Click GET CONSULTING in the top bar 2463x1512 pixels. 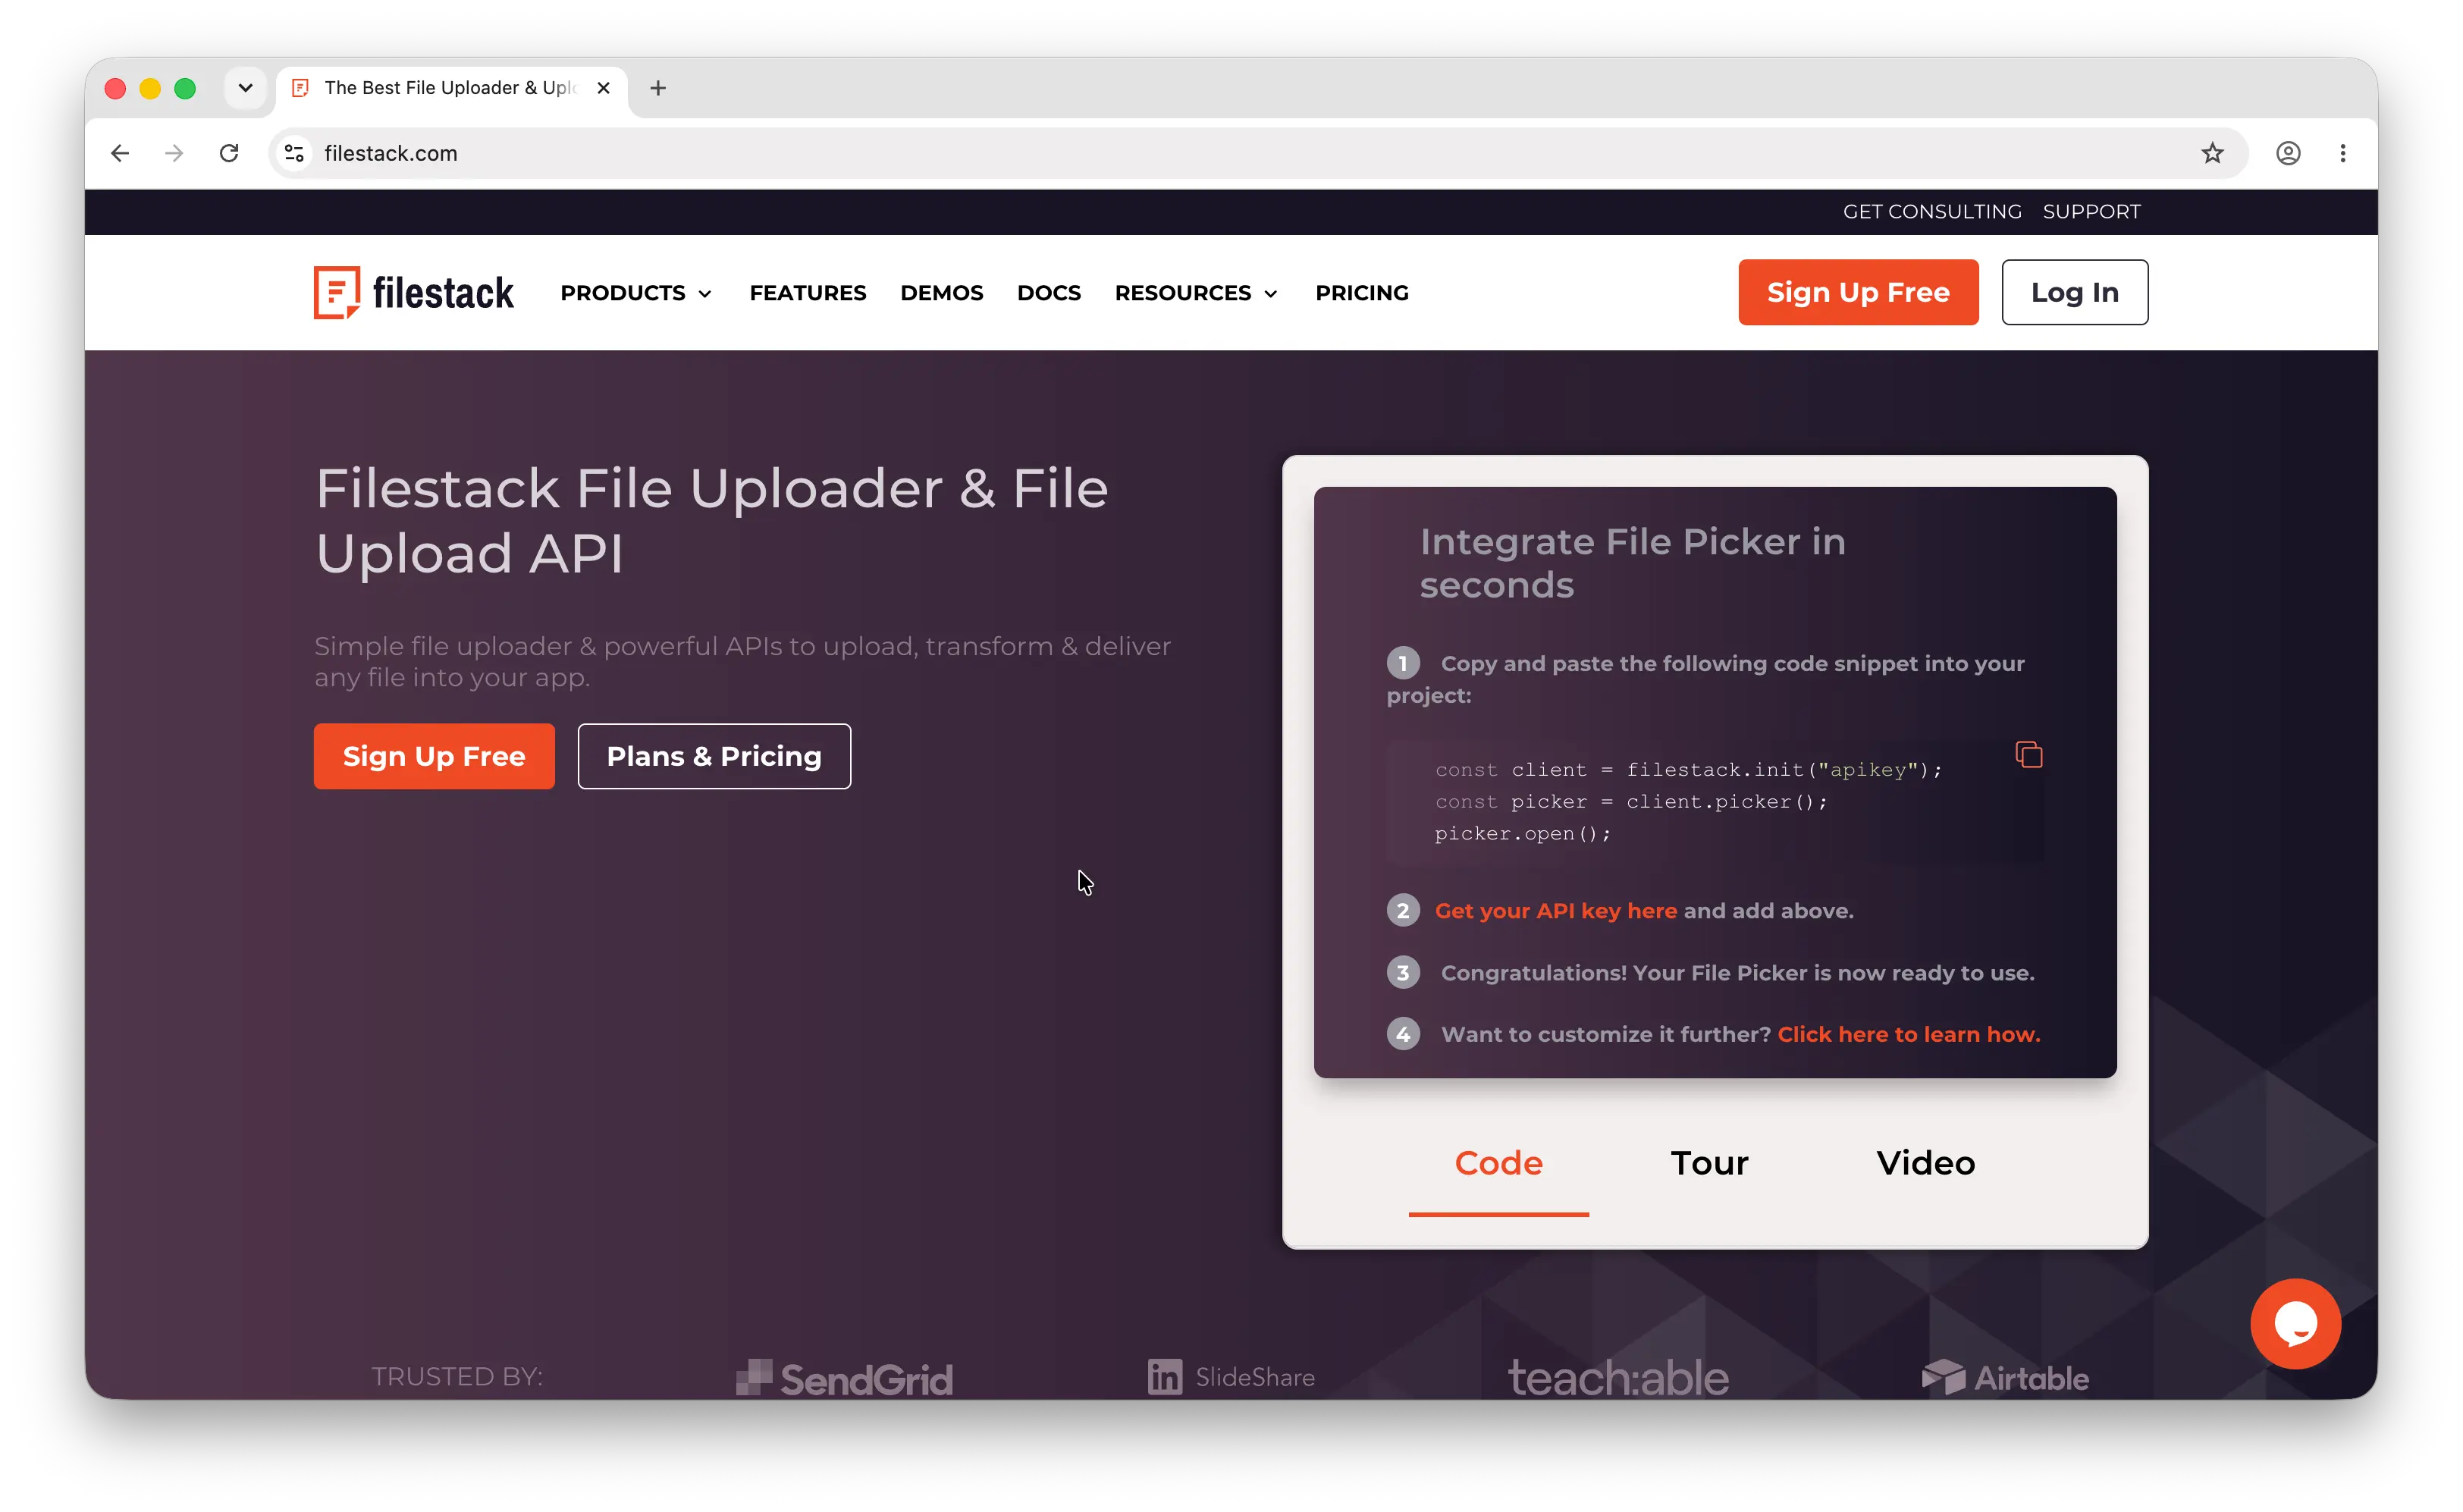pyautogui.click(x=1932, y=211)
